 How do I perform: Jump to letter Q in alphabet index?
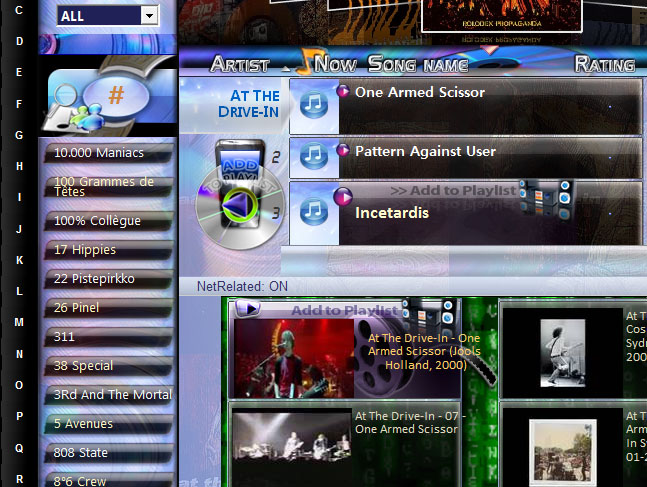click(19, 447)
